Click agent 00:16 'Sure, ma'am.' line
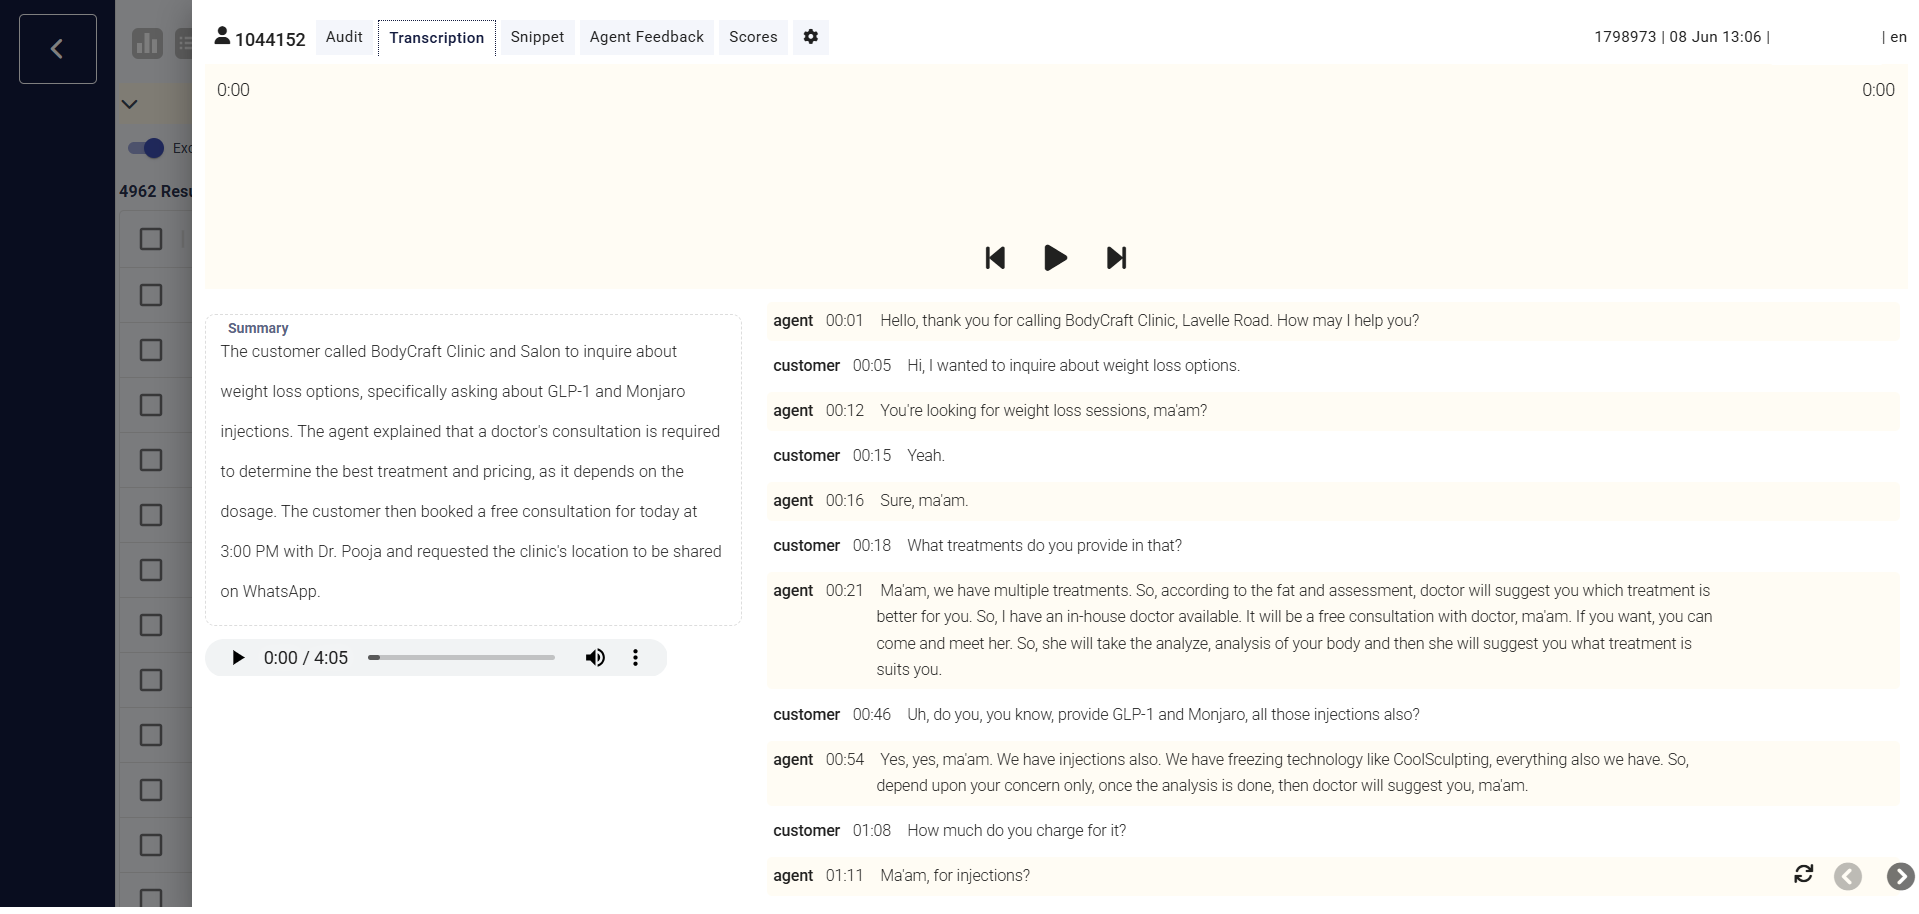The height and width of the screenshot is (914, 1919). [1332, 501]
